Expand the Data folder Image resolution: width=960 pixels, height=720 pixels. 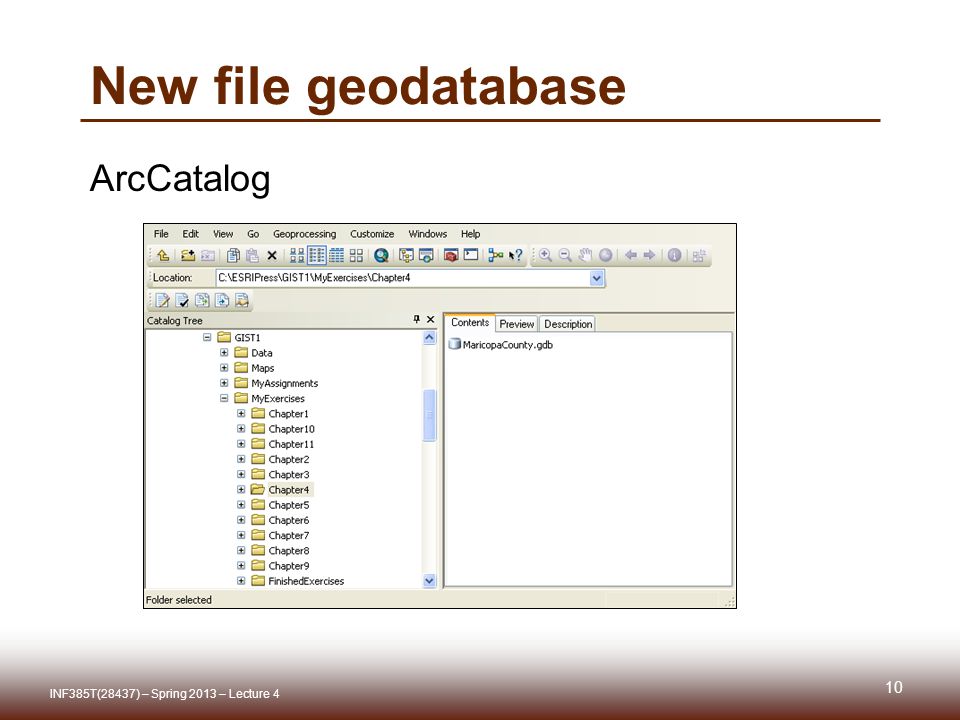pyautogui.click(x=224, y=353)
